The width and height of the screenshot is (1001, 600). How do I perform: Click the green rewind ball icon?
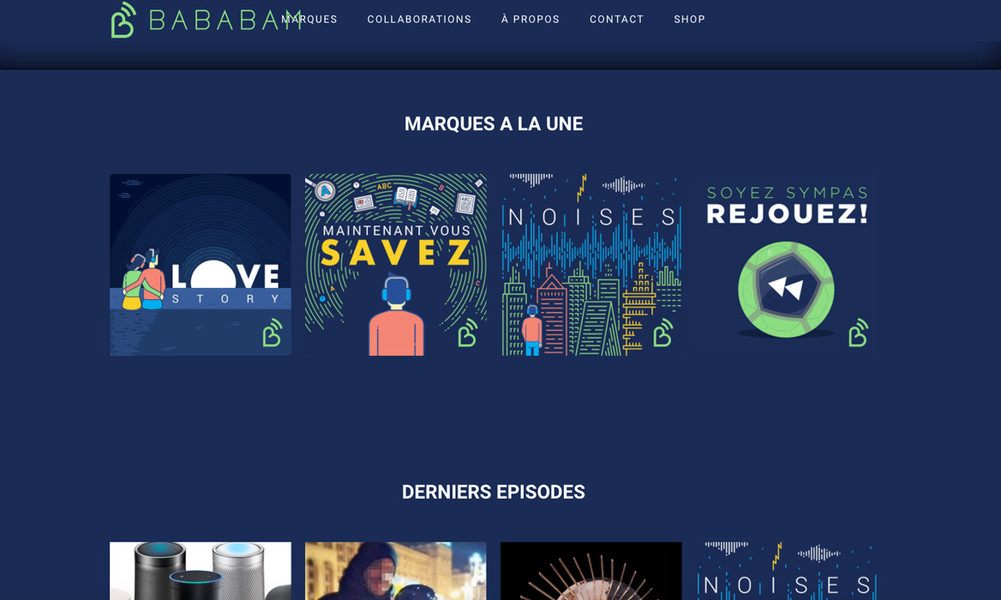[x=786, y=289]
